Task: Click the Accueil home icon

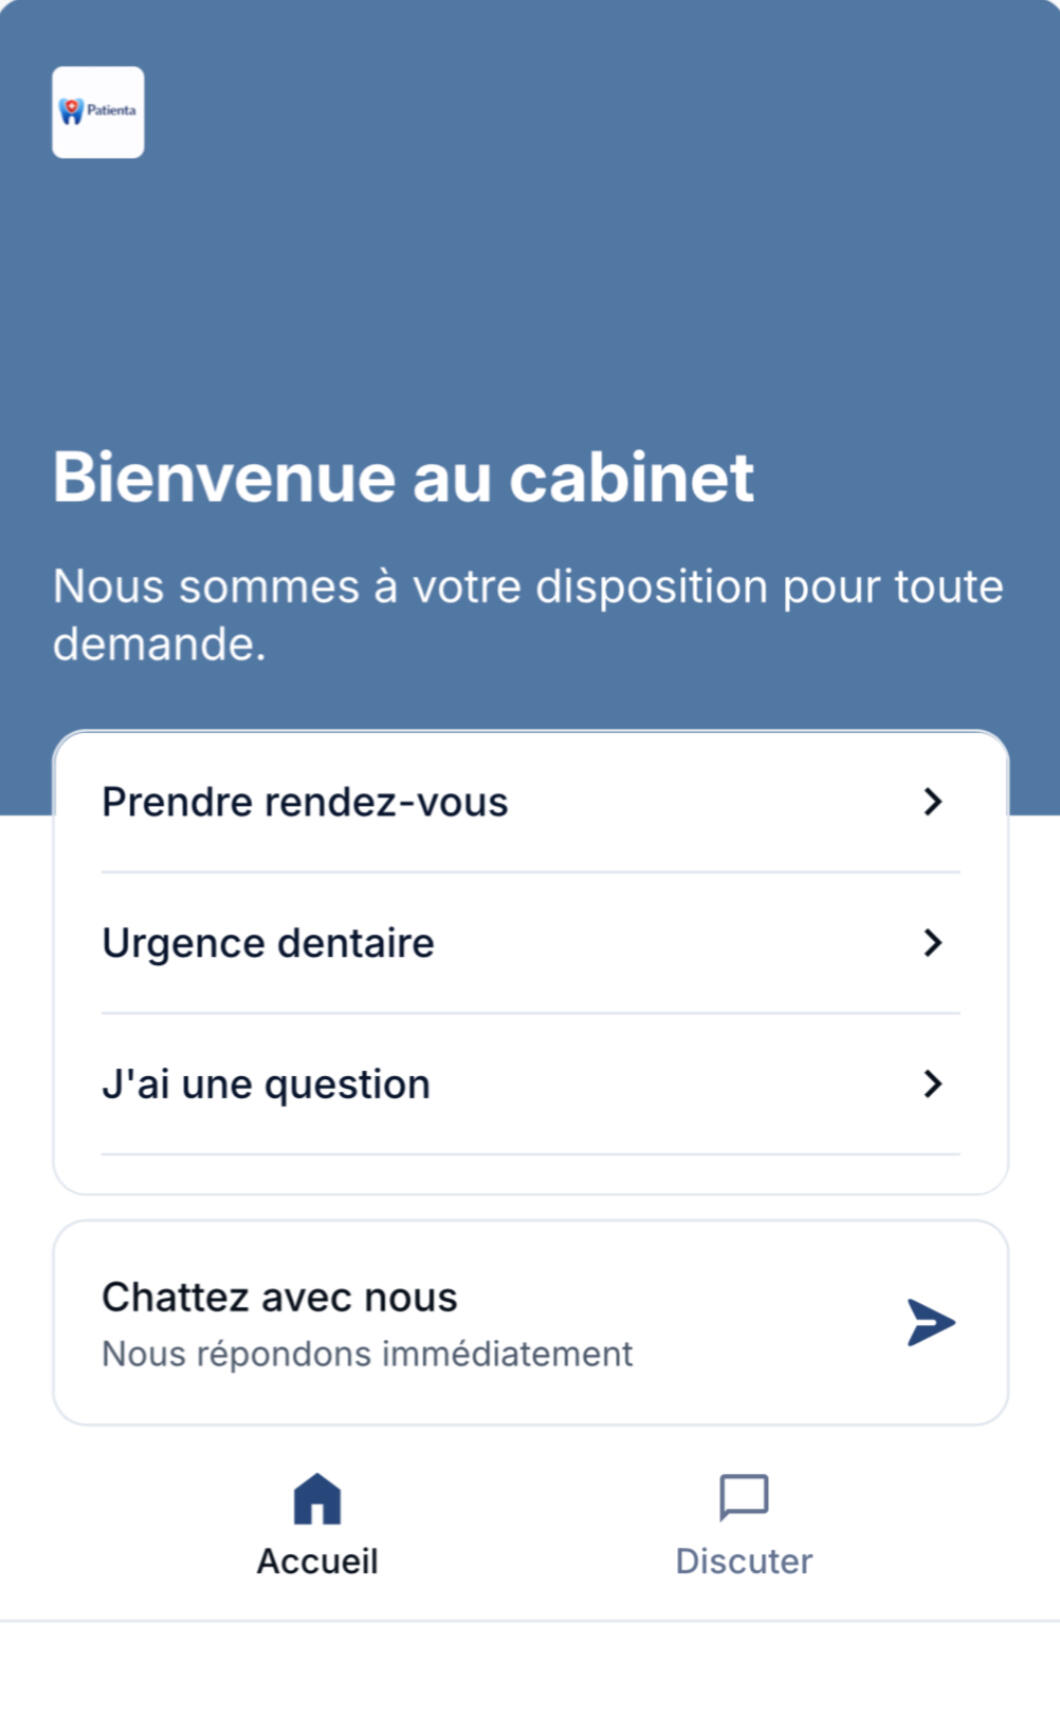Action: 317,1498
